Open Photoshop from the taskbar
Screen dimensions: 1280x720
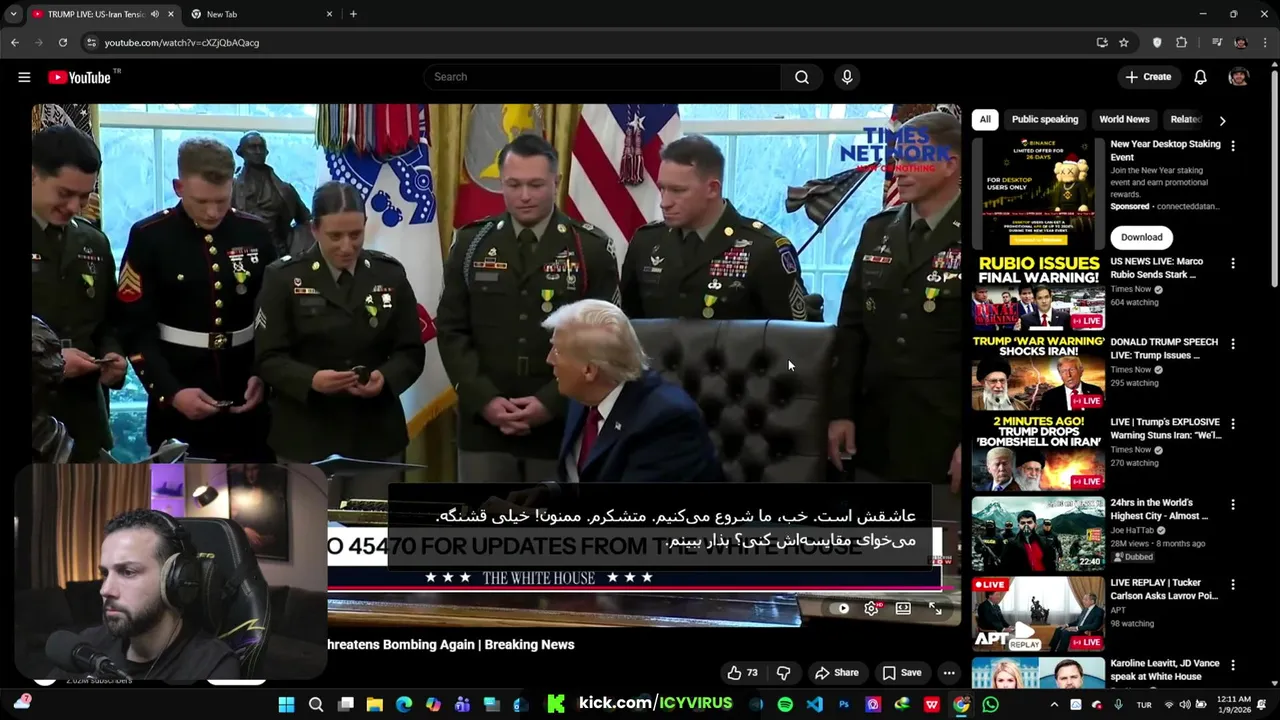coord(844,704)
